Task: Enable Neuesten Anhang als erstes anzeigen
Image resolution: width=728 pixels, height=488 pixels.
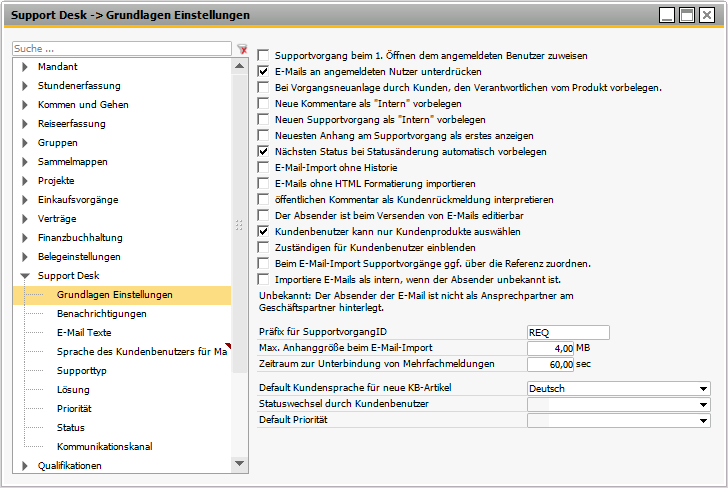Action: point(263,136)
